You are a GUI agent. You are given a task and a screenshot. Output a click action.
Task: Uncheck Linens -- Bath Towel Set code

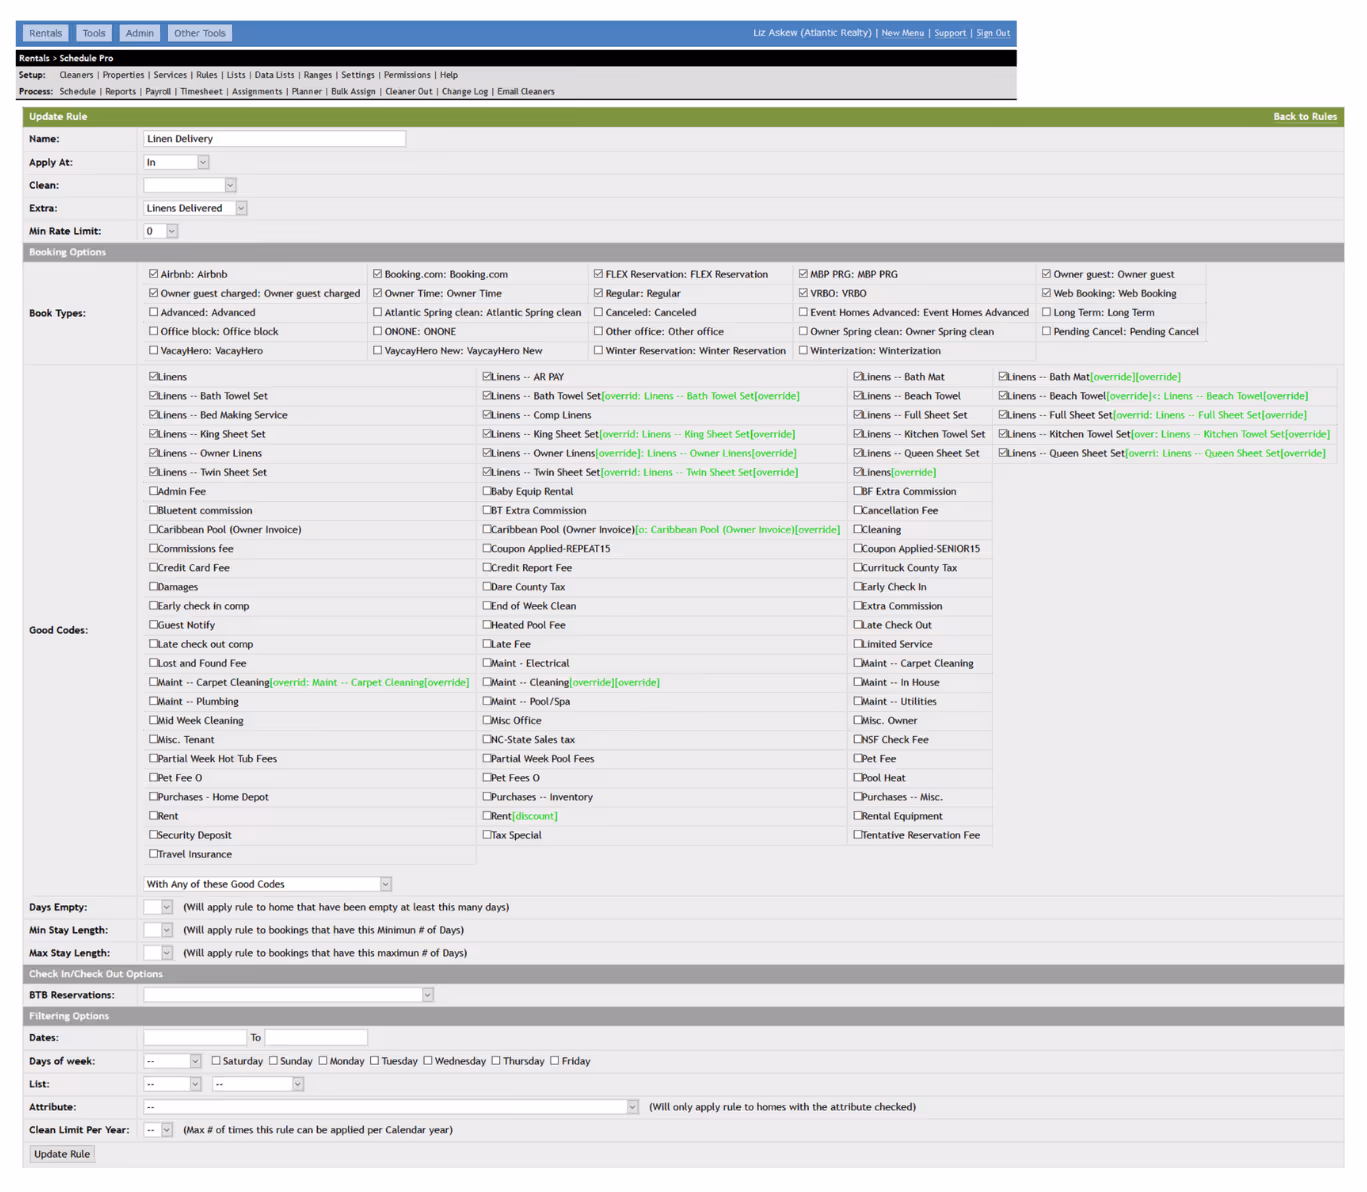(x=154, y=396)
